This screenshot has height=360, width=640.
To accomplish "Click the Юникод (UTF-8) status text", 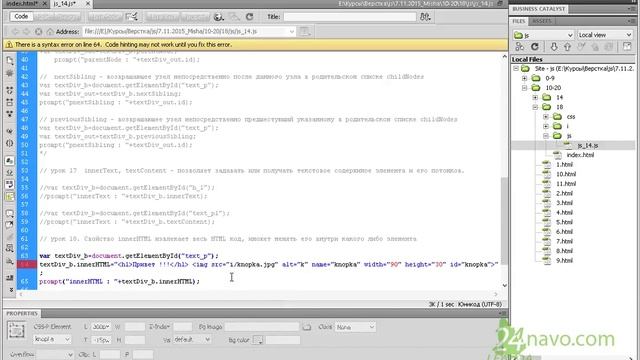I will click(x=480, y=304).
